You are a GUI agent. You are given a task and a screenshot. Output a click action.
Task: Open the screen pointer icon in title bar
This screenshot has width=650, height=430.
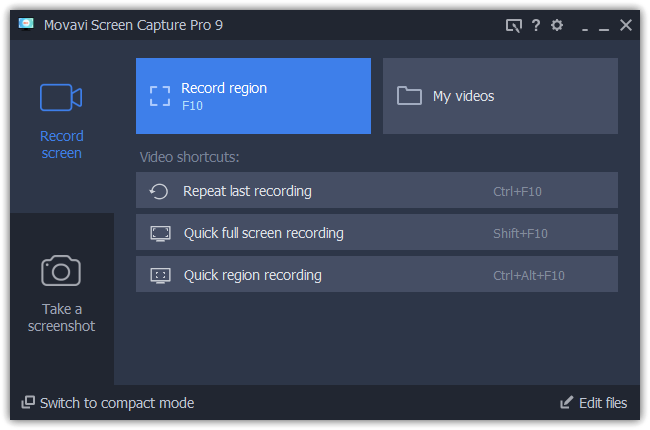pyautogui.click(x=513, y=25)
